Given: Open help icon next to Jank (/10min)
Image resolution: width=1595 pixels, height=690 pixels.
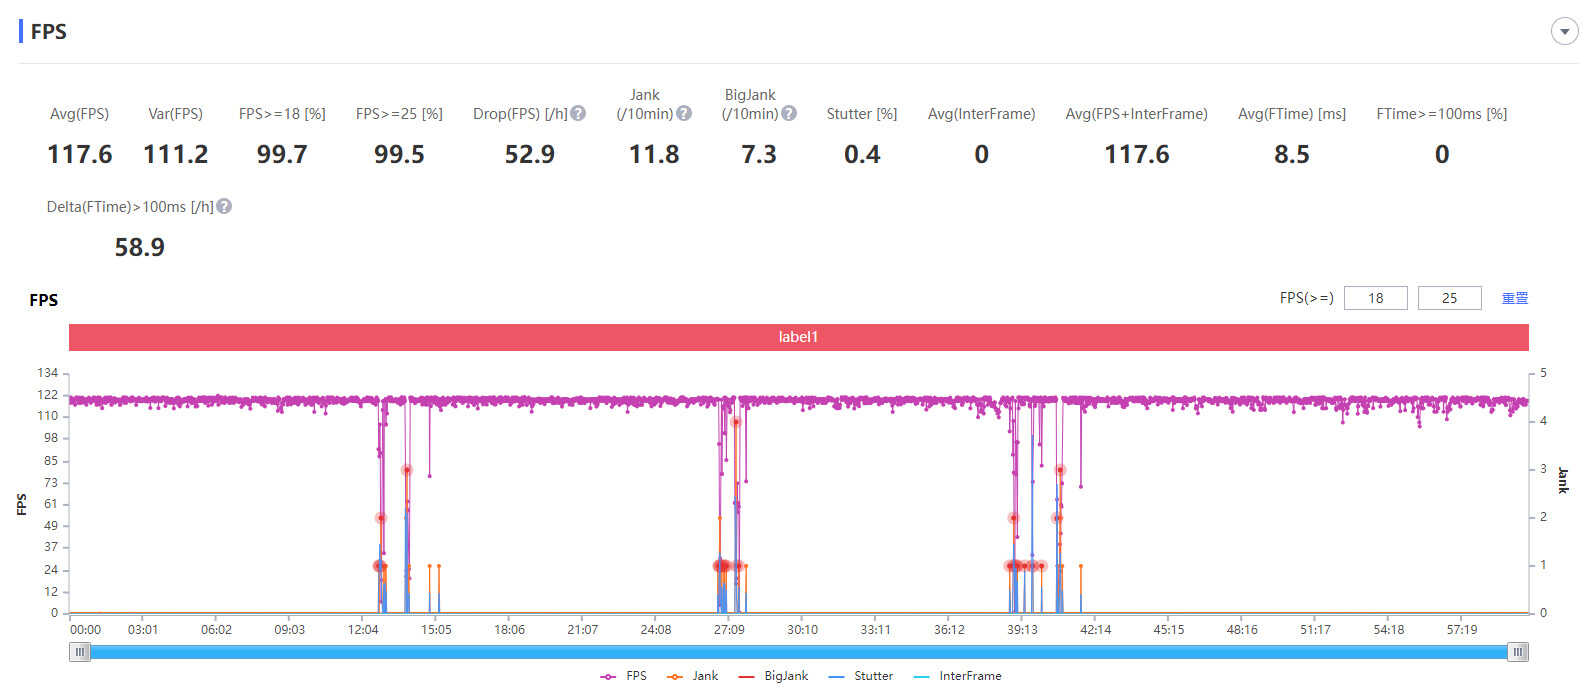Looking at the screenshot, I should 684,114.
